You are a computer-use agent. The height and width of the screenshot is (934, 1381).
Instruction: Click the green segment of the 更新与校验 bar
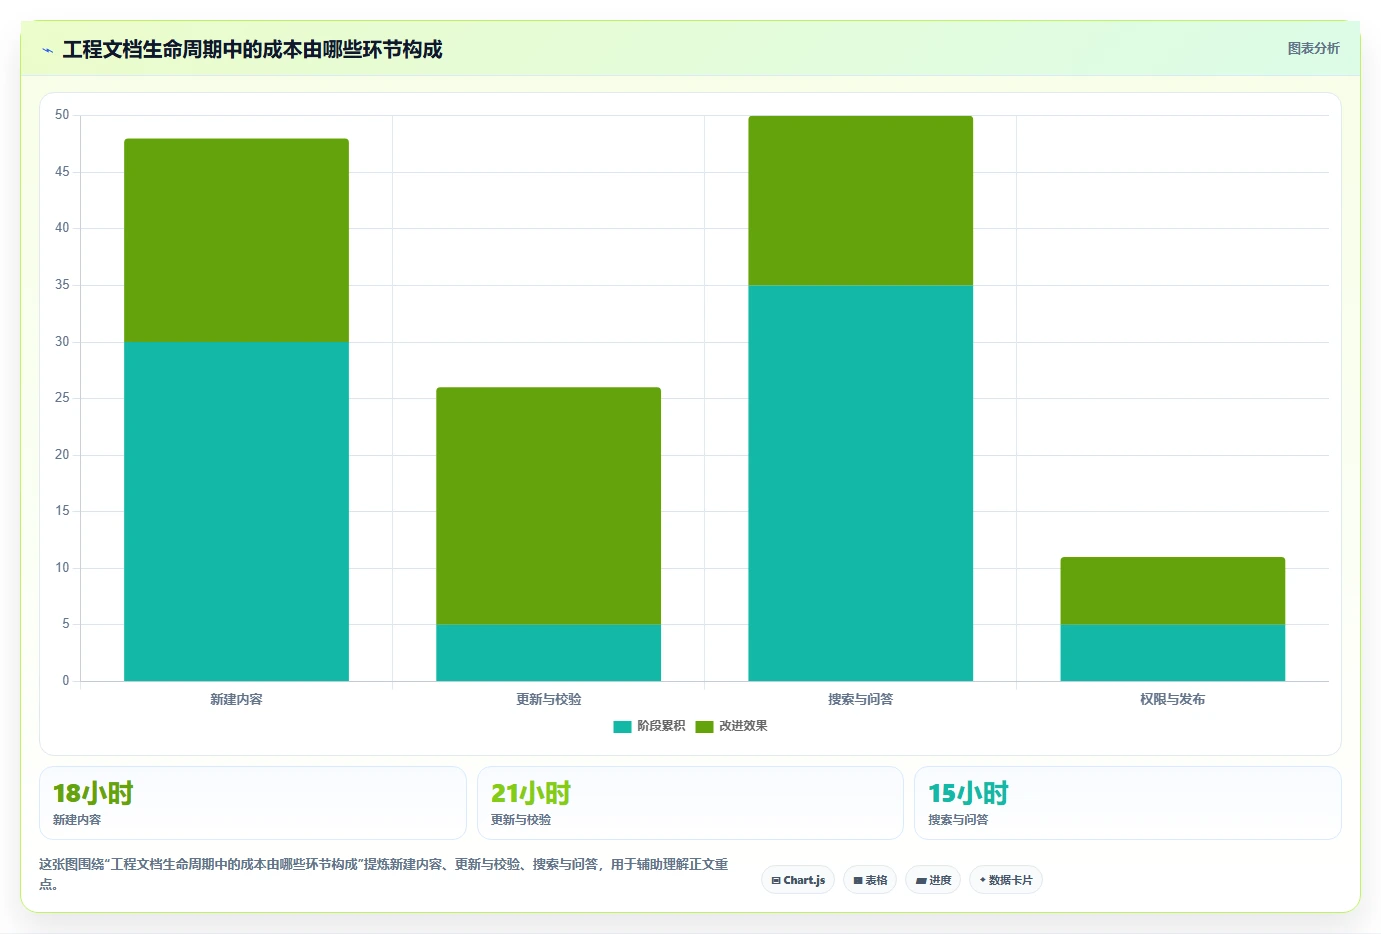[548, 506]
